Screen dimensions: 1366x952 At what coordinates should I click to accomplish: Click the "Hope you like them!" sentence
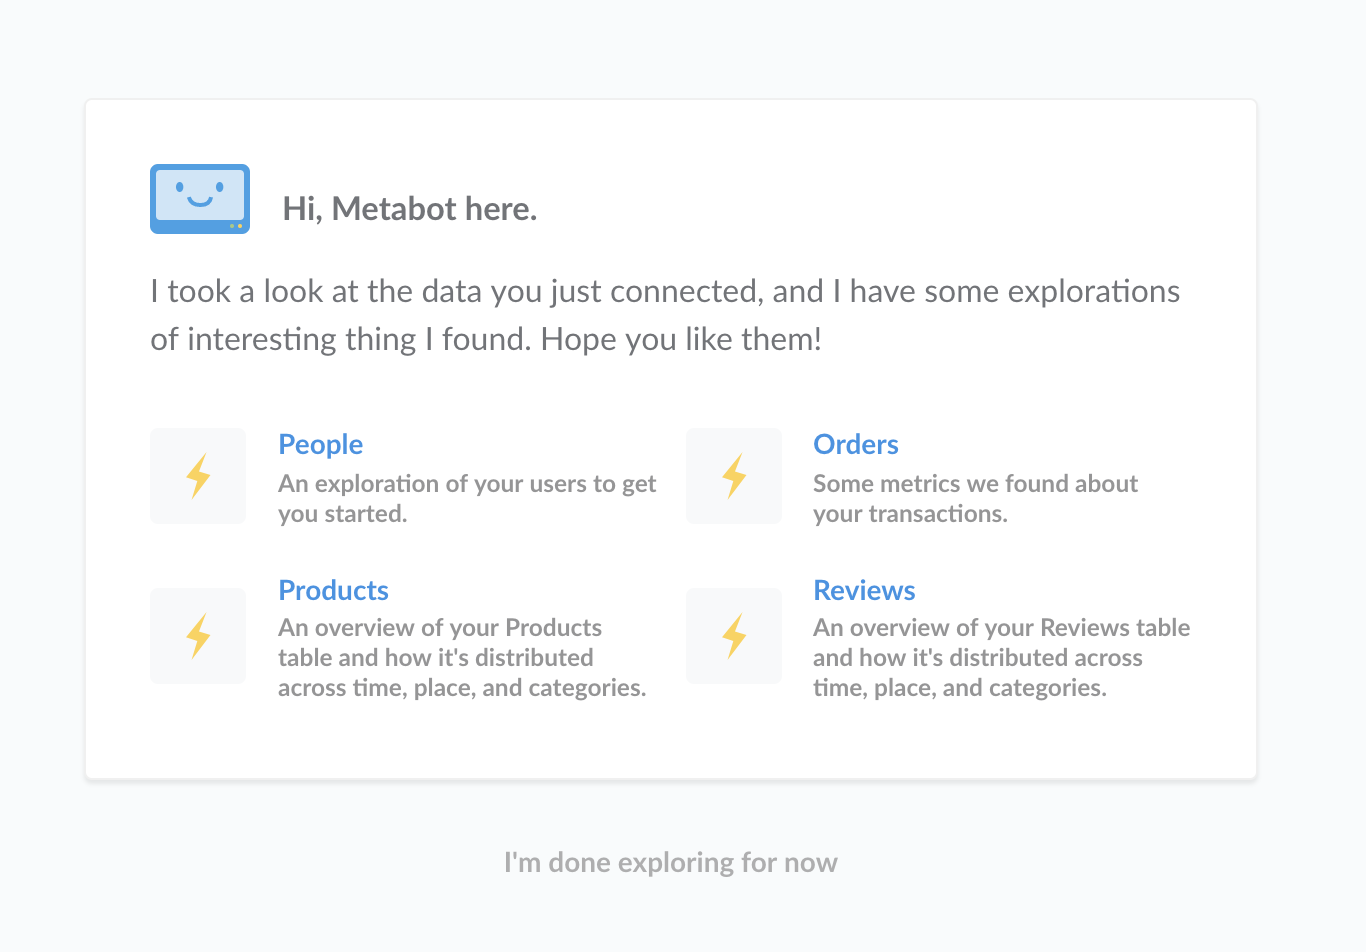pos(681,339)
